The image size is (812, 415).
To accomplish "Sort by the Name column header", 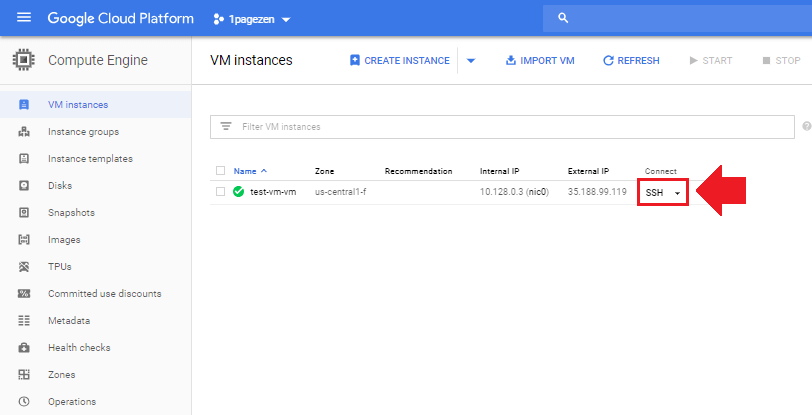I will (x=250, y=171).
